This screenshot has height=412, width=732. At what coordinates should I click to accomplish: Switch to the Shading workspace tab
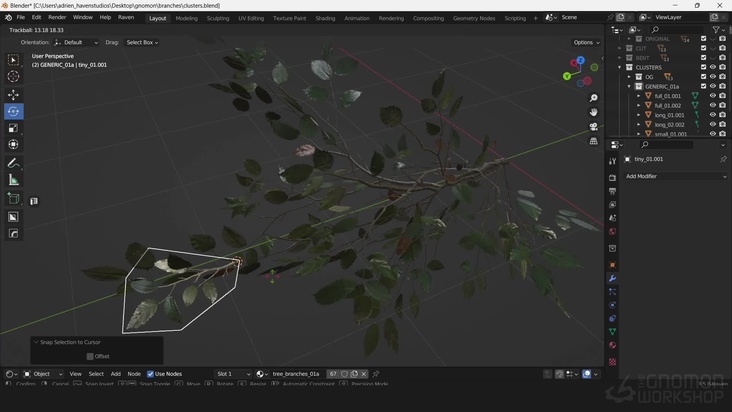[x=325, y=18]
